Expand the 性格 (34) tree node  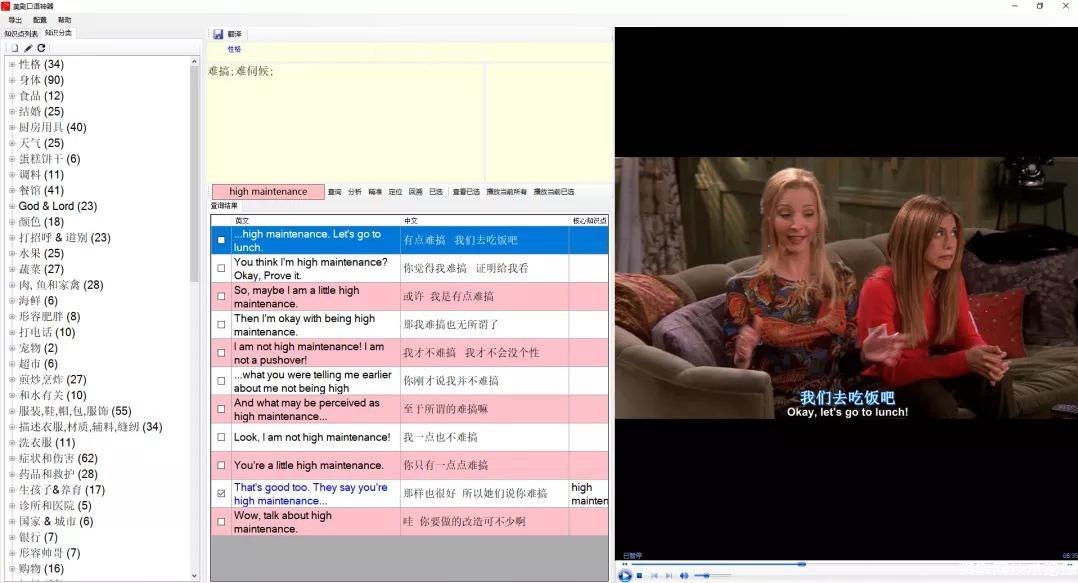(12, 65)
